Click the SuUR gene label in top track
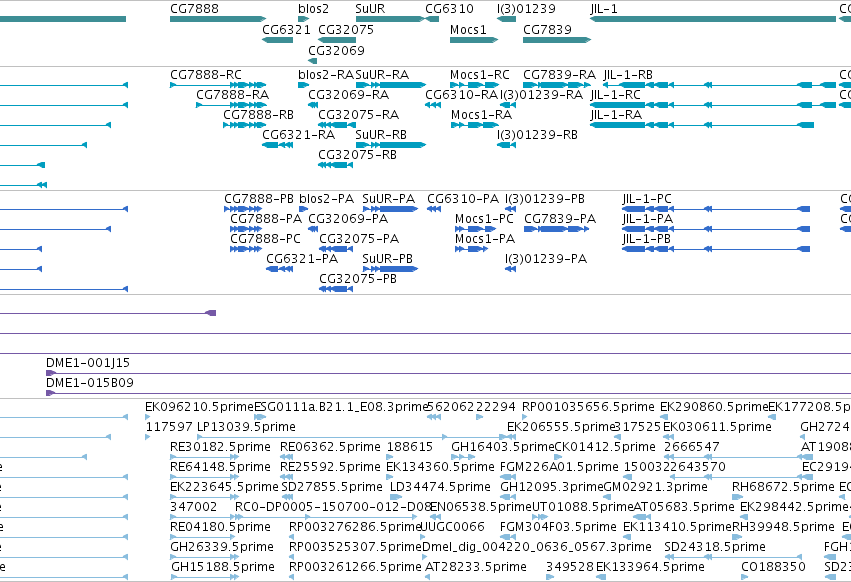 370,9
